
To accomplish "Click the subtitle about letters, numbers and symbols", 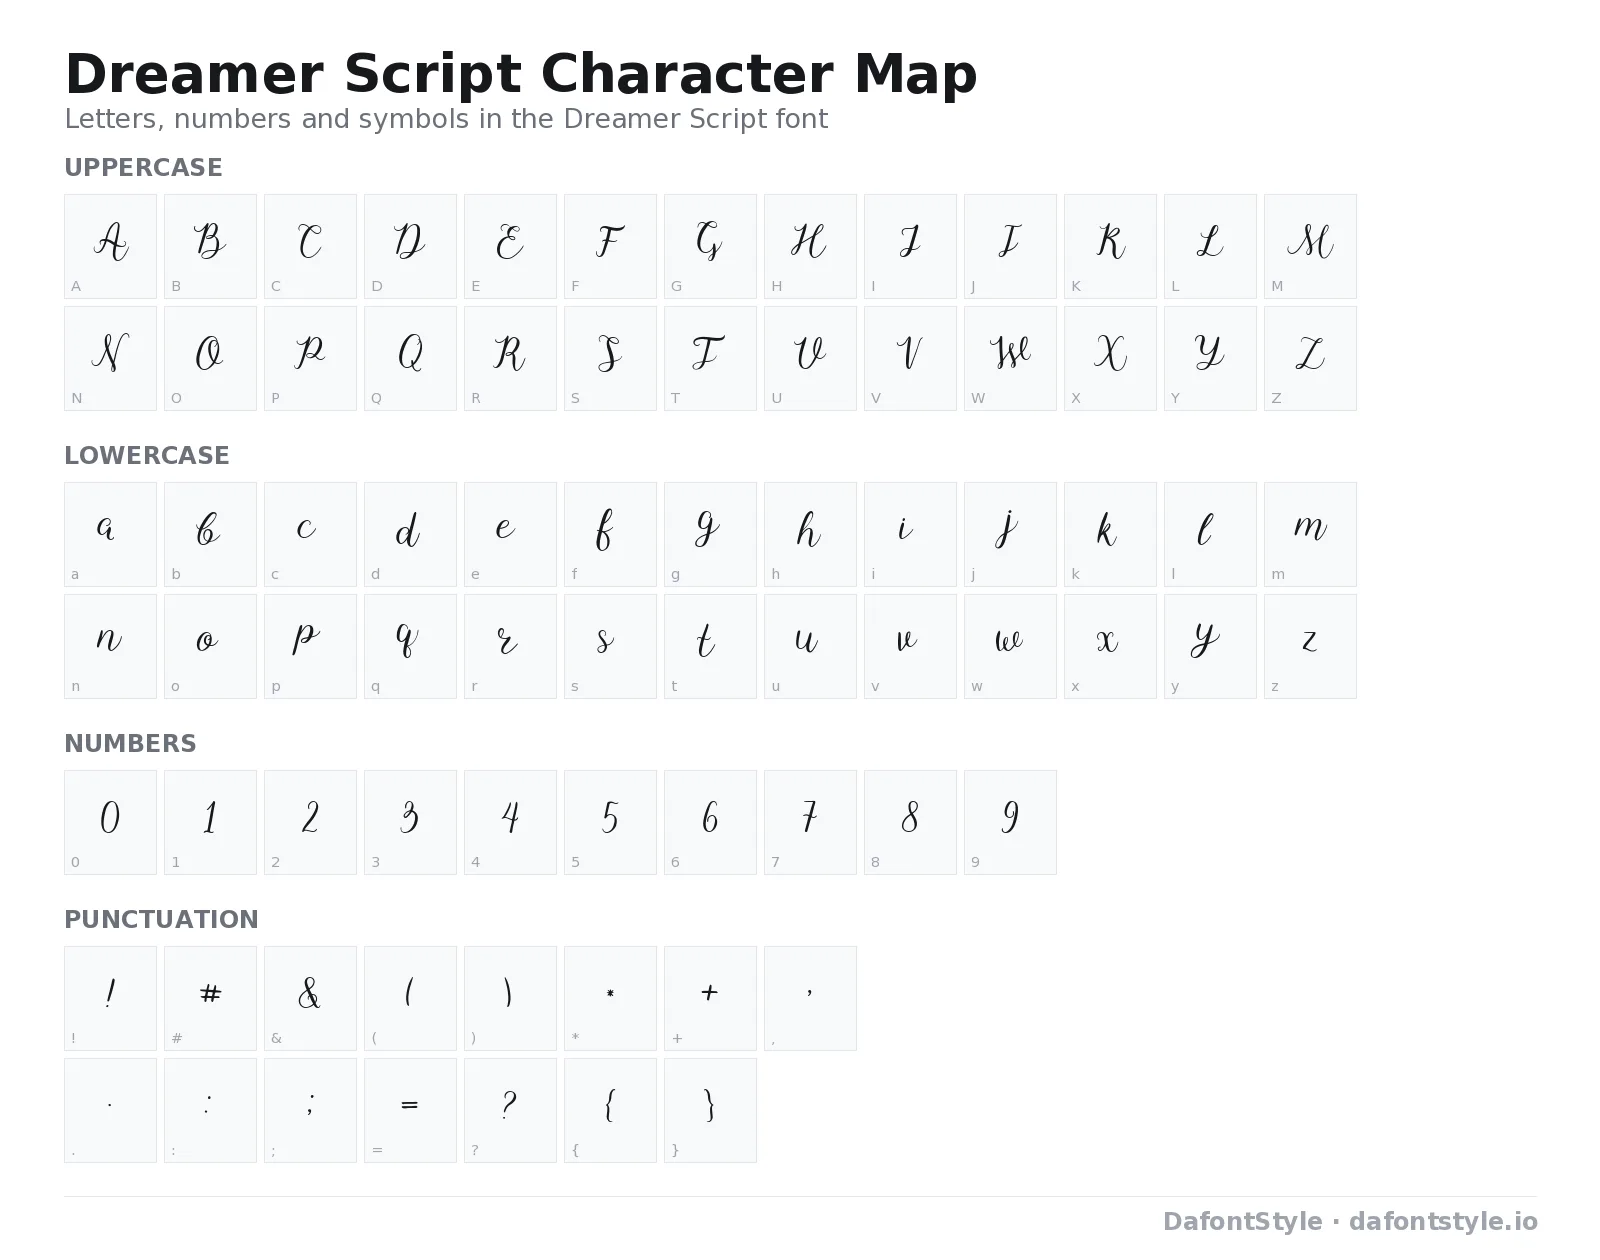I will (446, 119).
